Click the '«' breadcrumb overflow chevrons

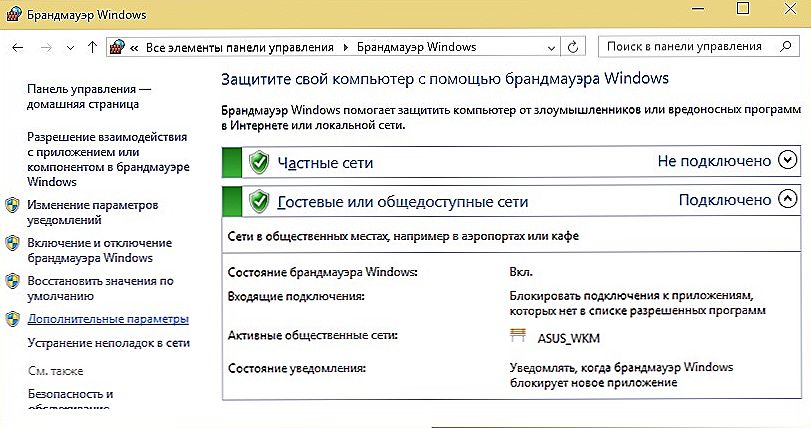(134, 48)
